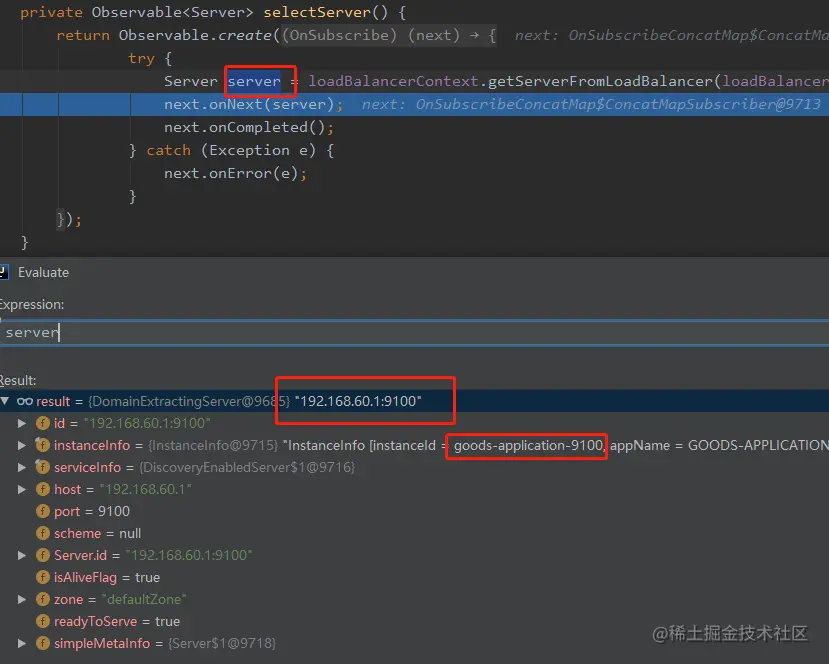Click the zone value "defaultZone"
The width and height of the screenshot is (829, 664).
[144, 600]
